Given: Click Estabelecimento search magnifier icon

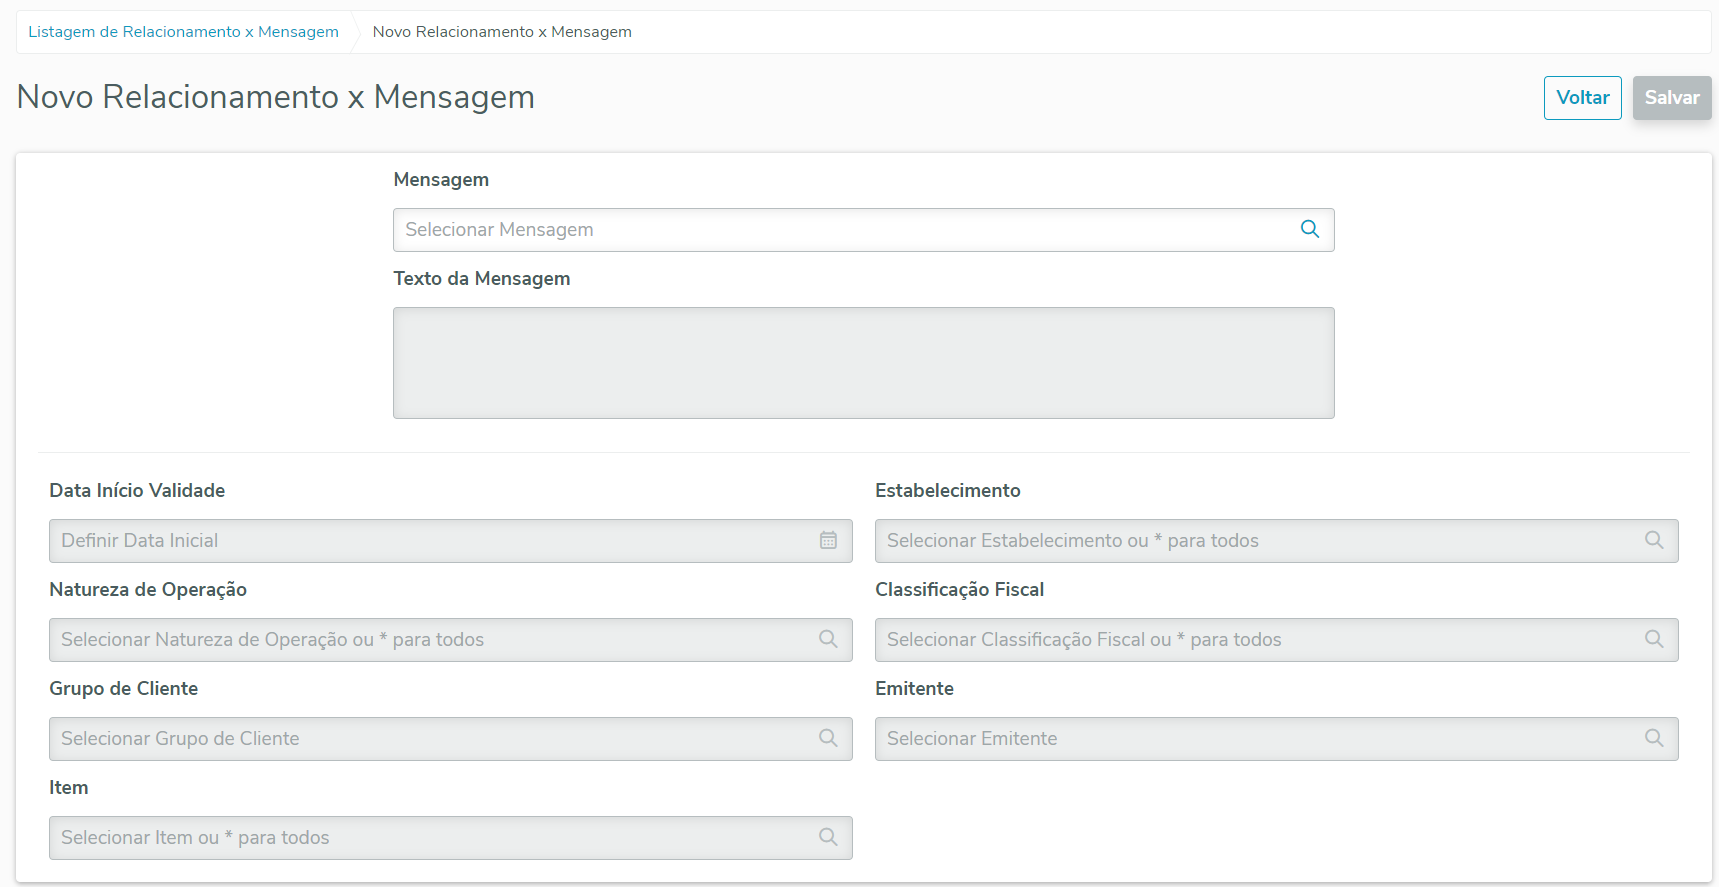Looking at the screenshot, I should click(x=1654, y=540).
